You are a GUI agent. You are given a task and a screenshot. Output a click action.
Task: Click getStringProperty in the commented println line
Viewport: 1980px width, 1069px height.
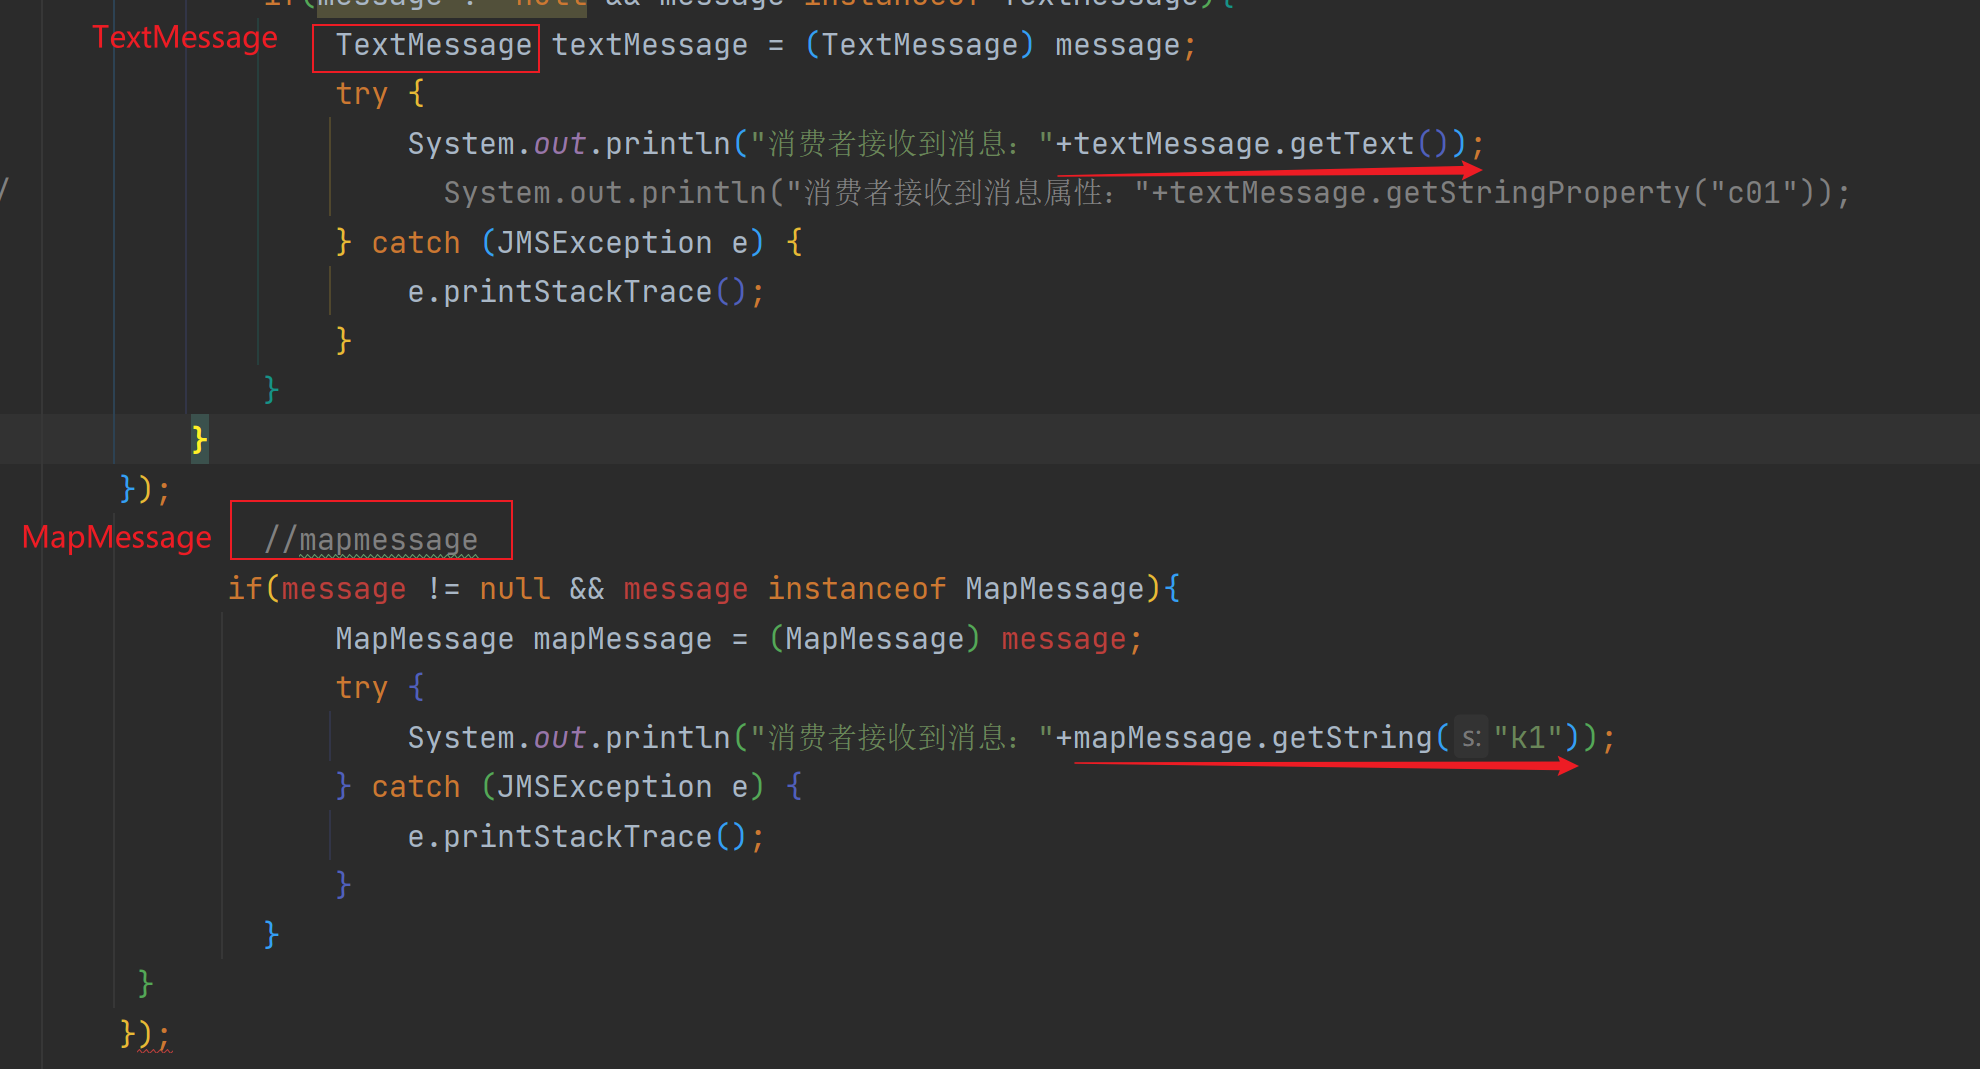coord(1537,193)
